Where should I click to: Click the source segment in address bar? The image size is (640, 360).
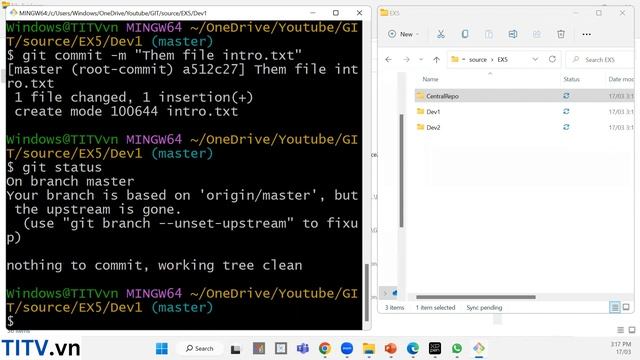[478, 60]
